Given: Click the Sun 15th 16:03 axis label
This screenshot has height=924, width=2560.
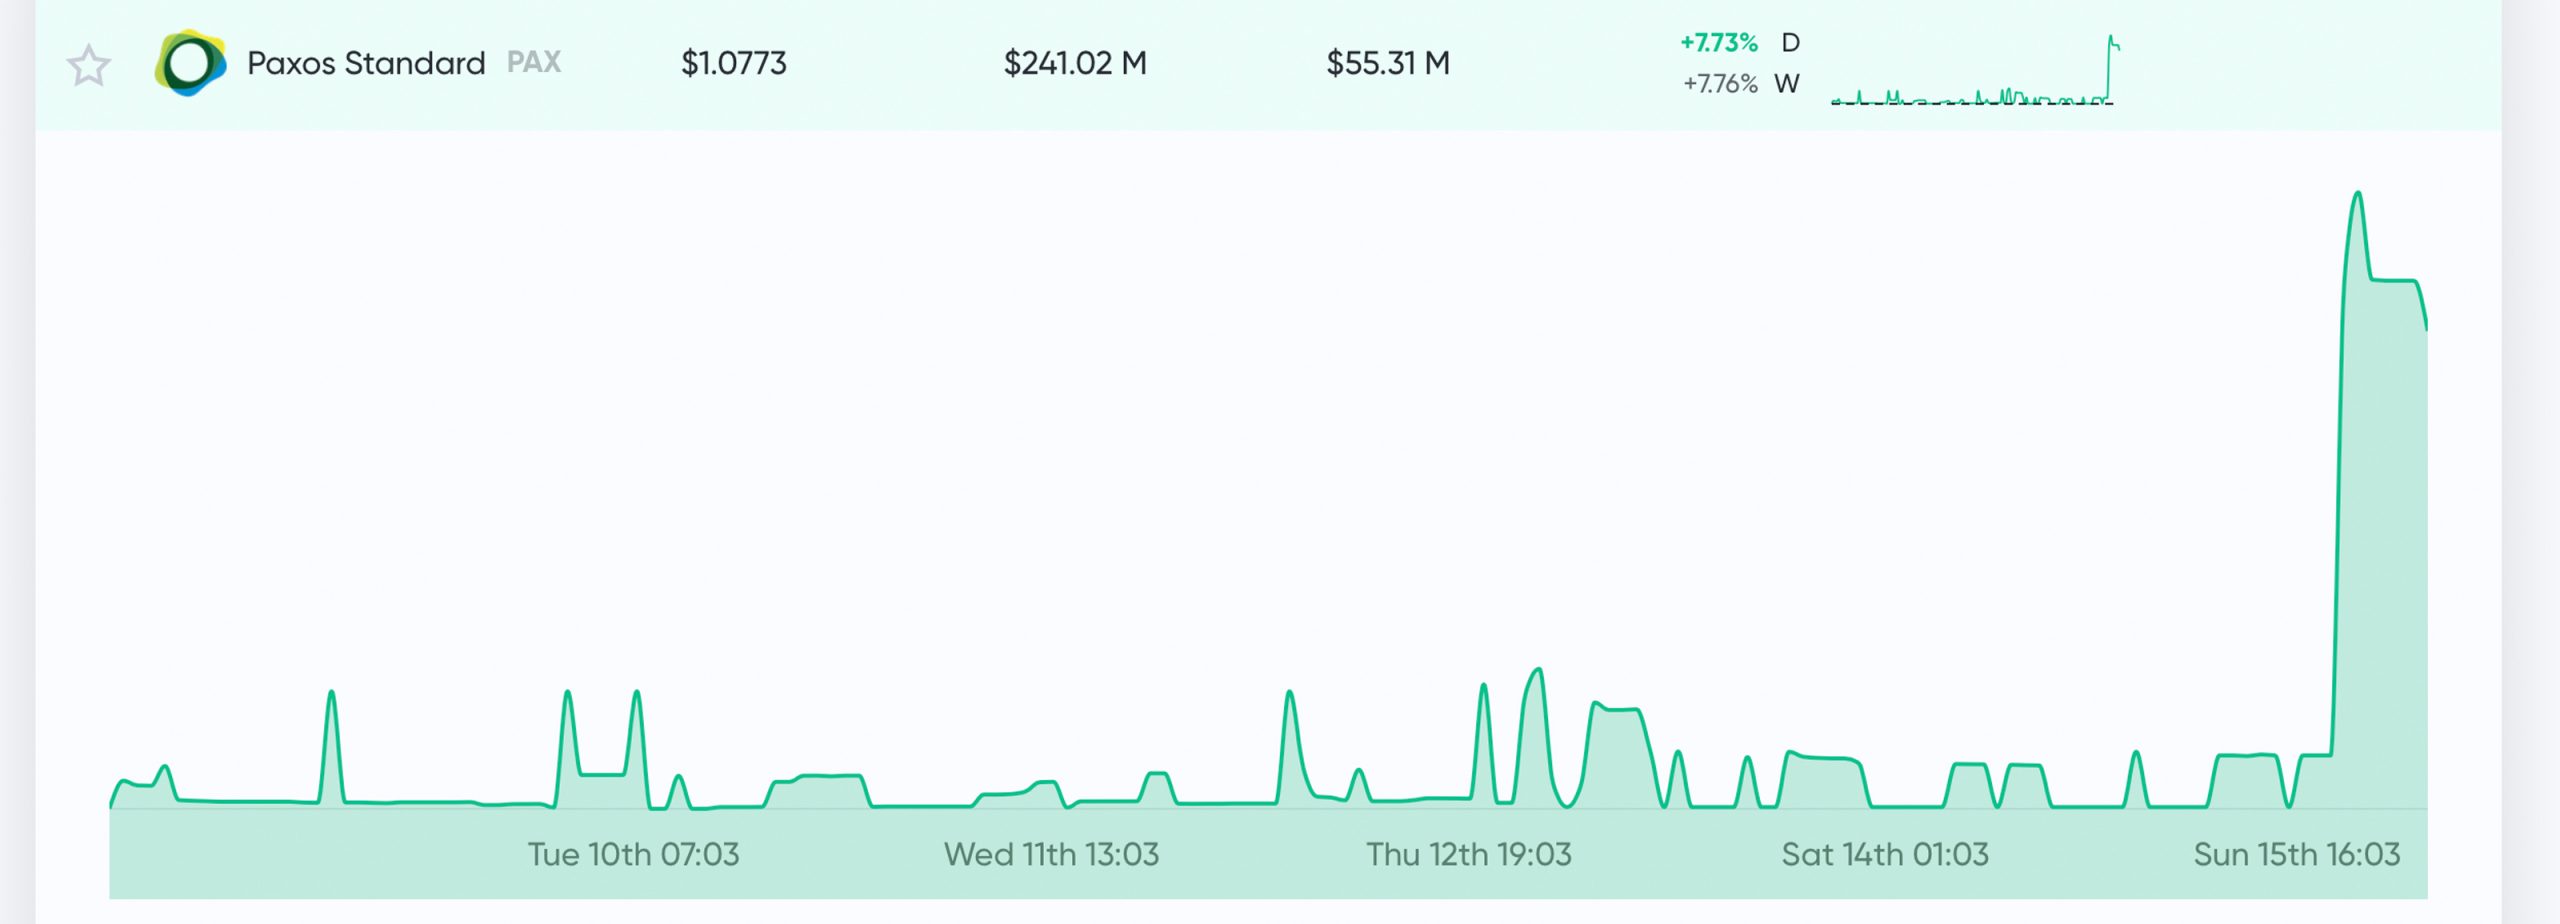Looking at the screenshot, I should tap(2297, 855).
